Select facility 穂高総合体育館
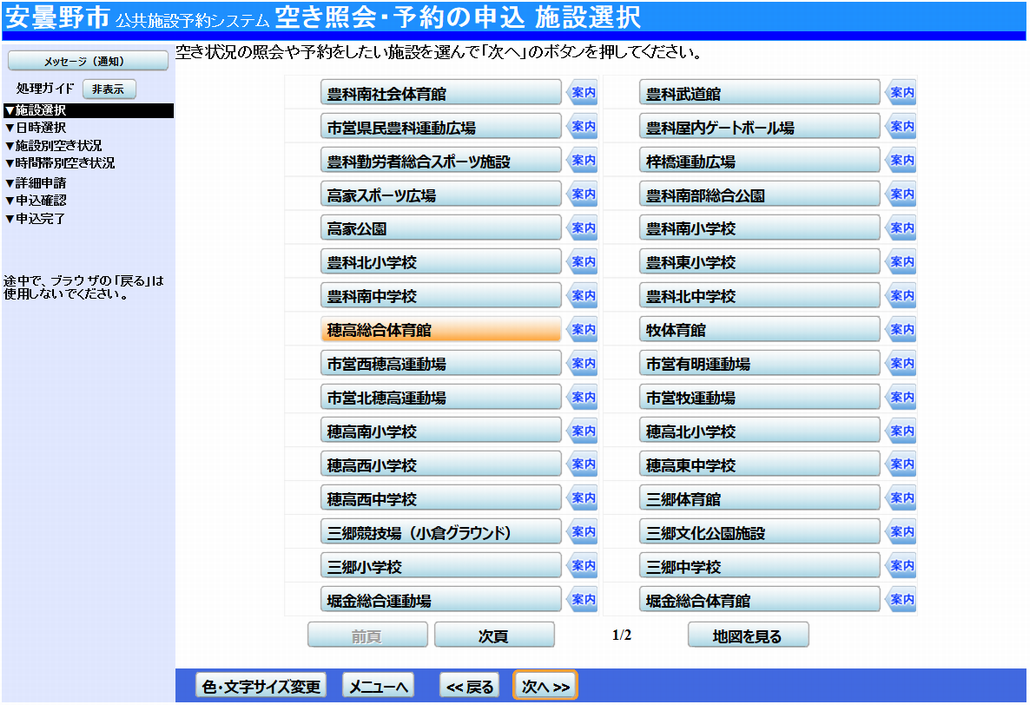Image resolution: width=1030 pixels, height=705 pixels. 441,330
